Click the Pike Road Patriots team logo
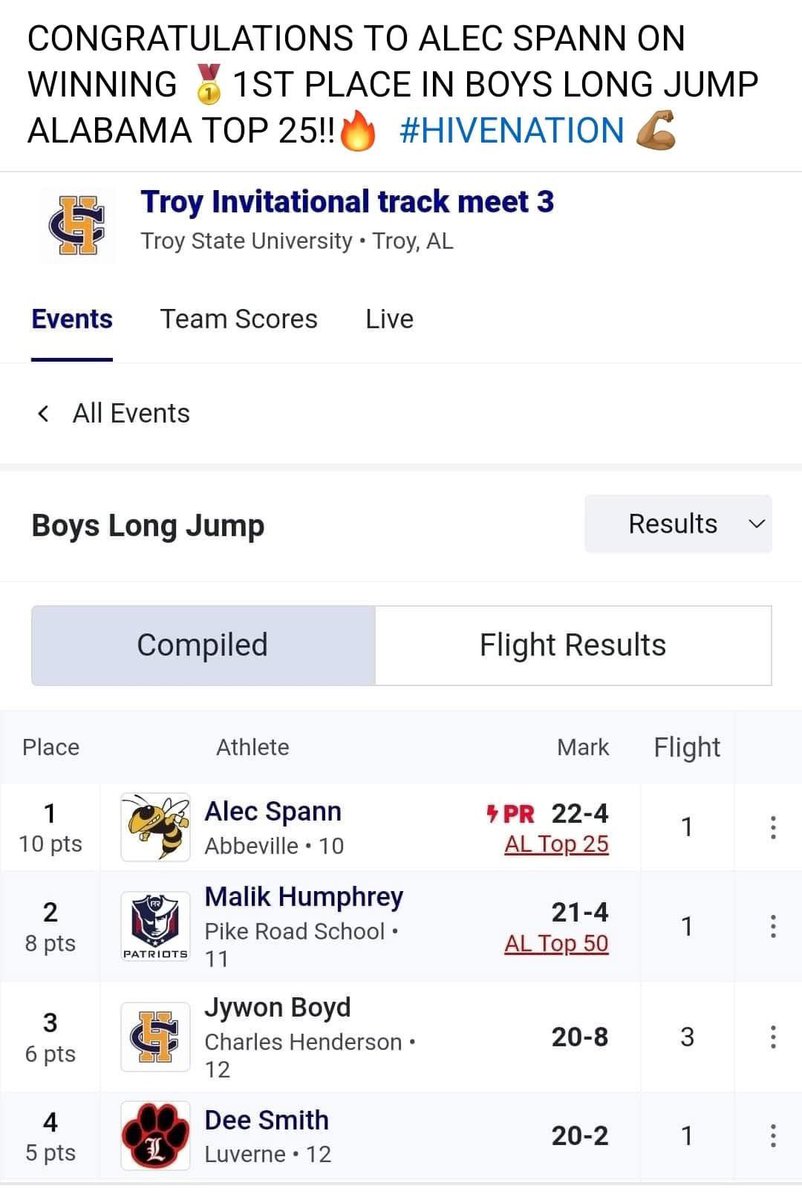802x1200 pixels. pyautogui.click(x=155, y=927)
